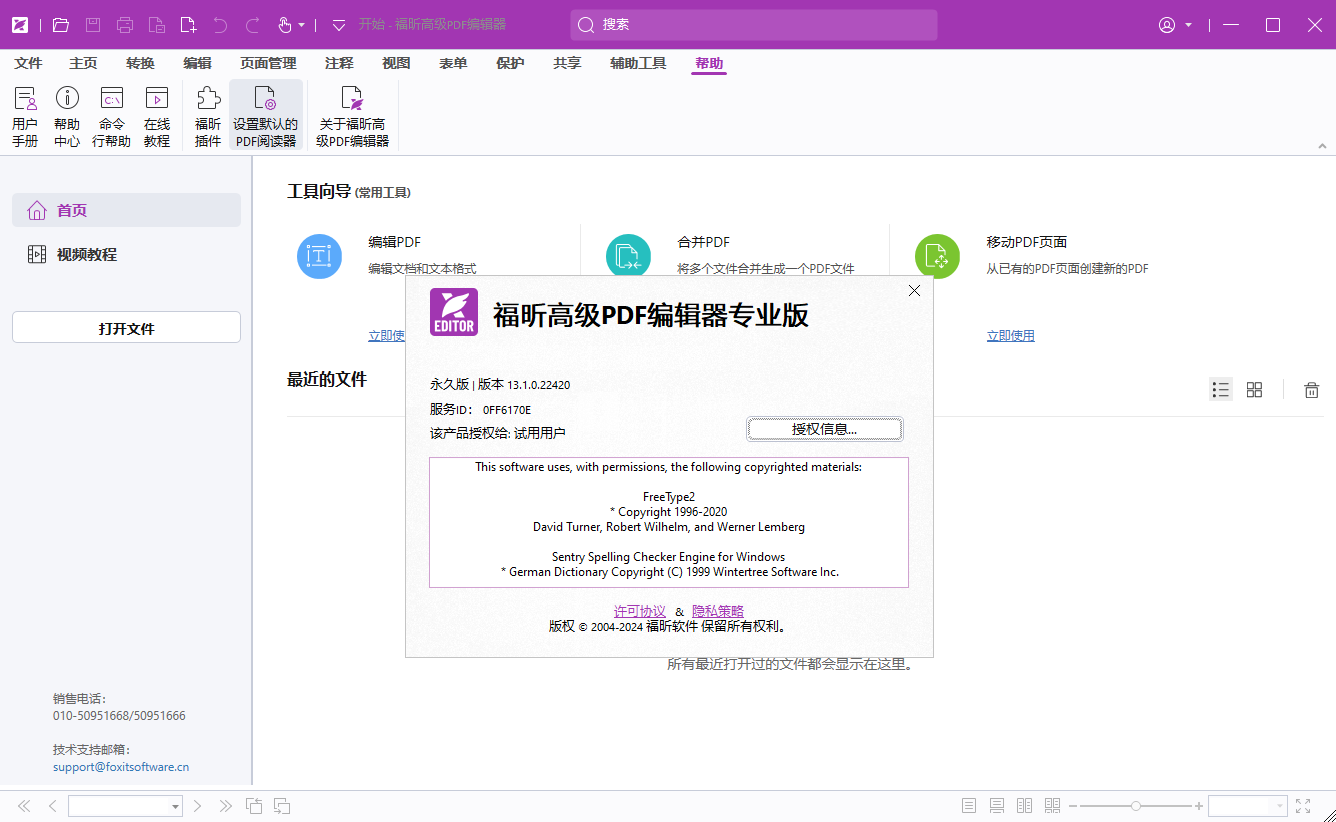Switch to the 转换 tab
This screenshot has height=822, width=1336.
point(140,63)
